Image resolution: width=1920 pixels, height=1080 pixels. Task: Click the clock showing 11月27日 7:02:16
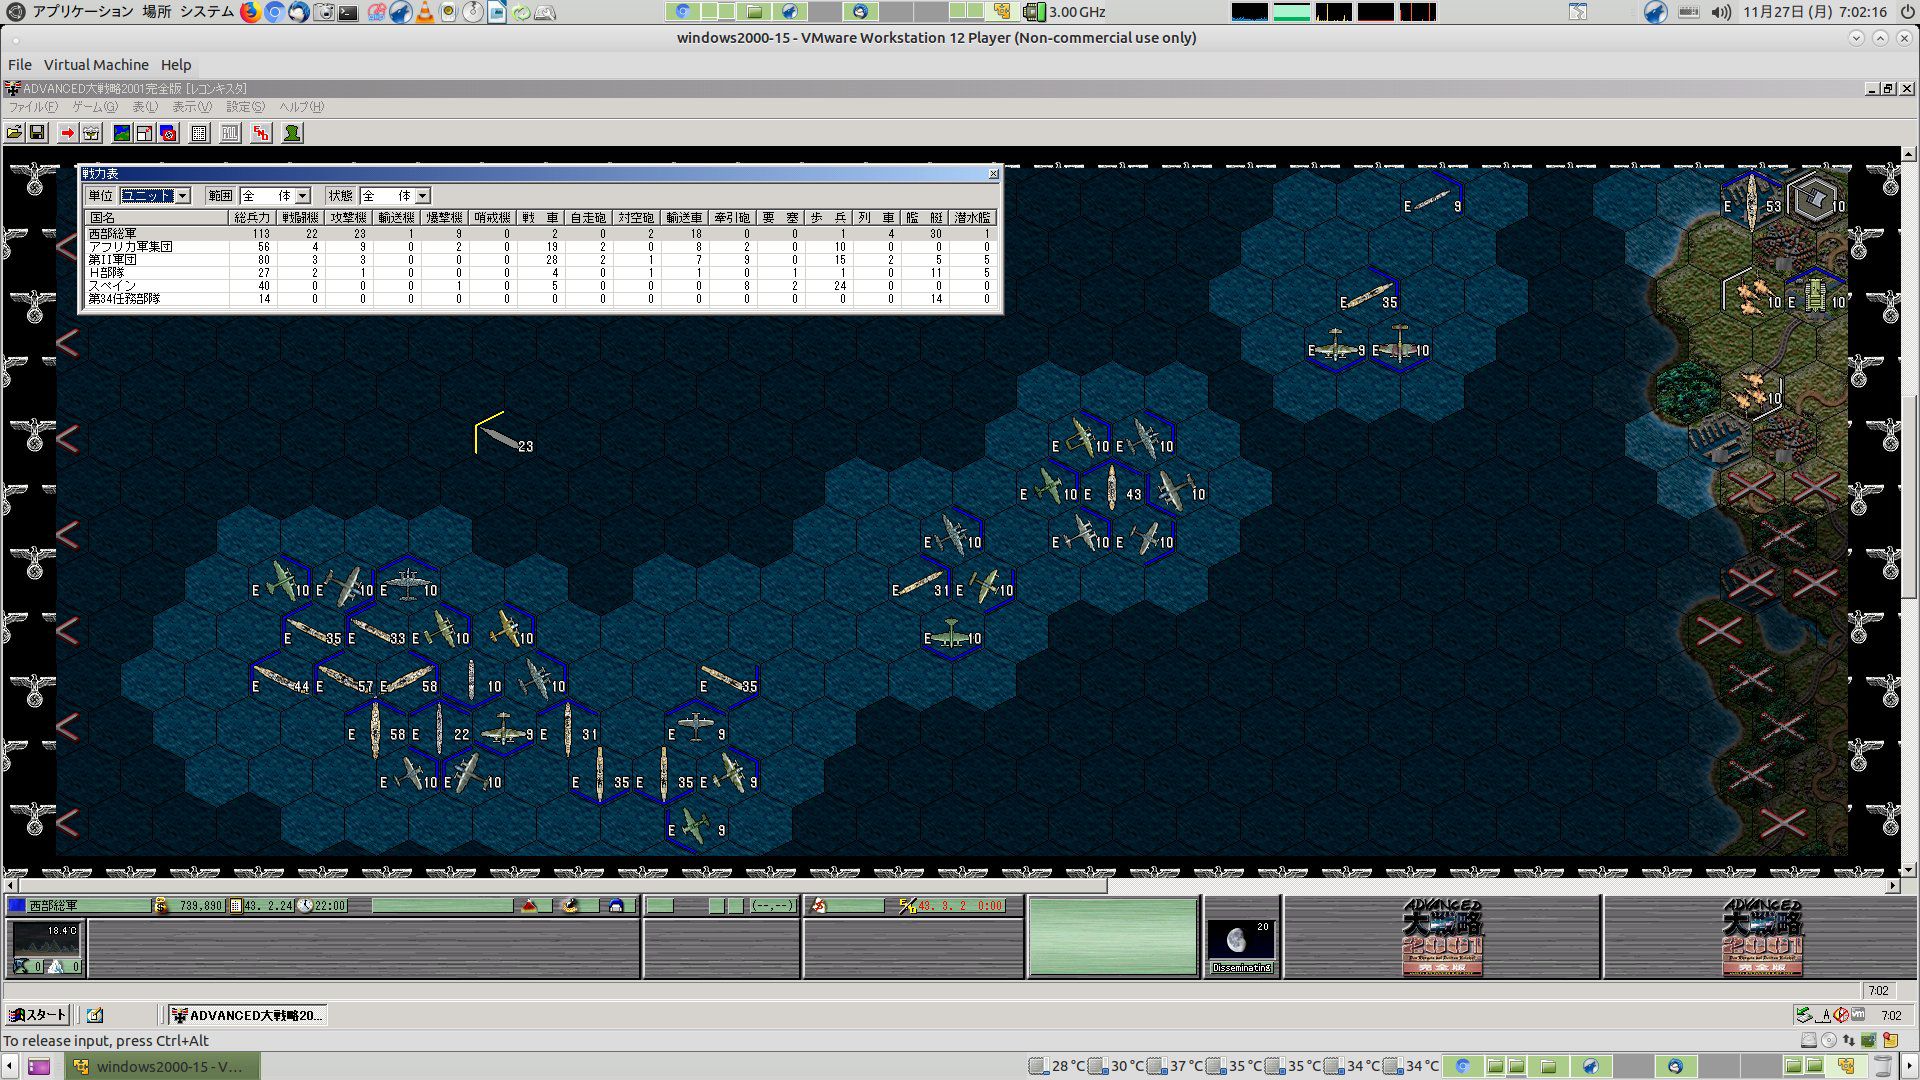(1815, 12)
